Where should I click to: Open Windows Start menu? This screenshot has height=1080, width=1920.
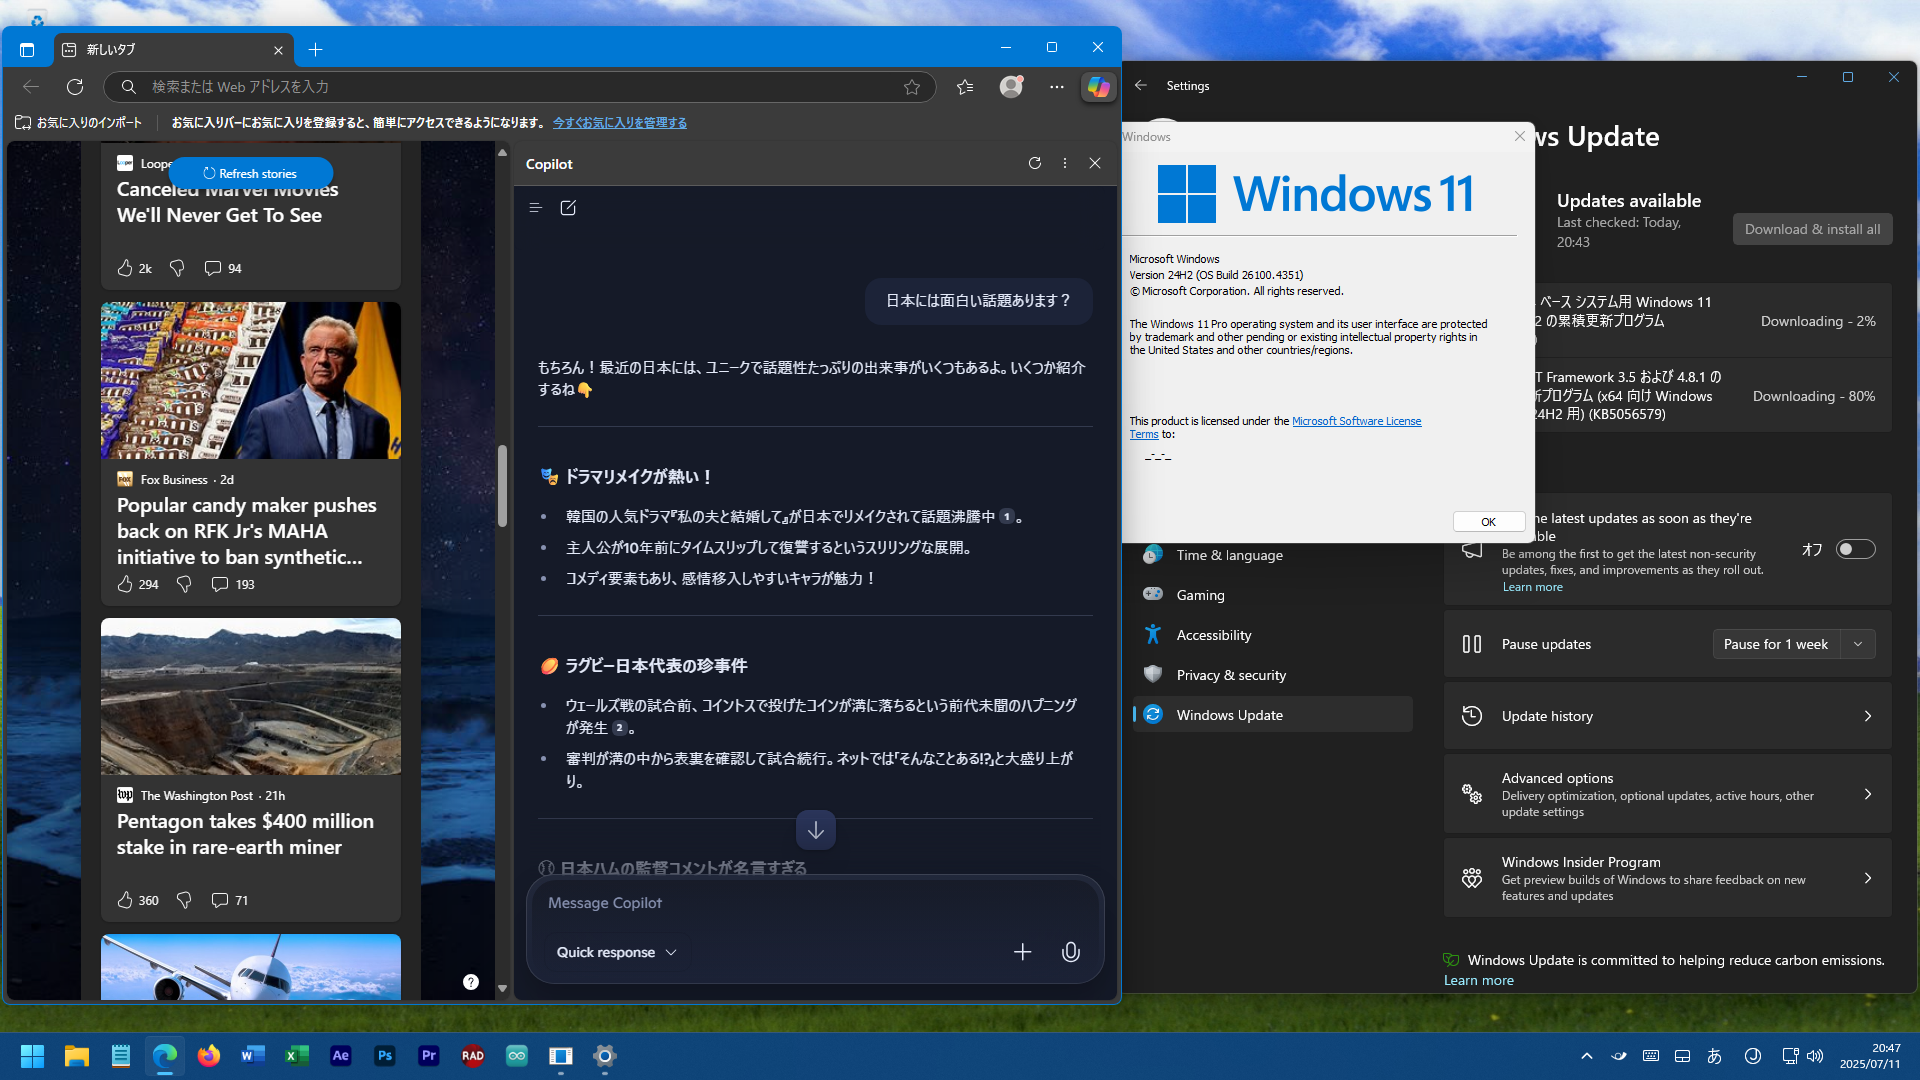33,1056
